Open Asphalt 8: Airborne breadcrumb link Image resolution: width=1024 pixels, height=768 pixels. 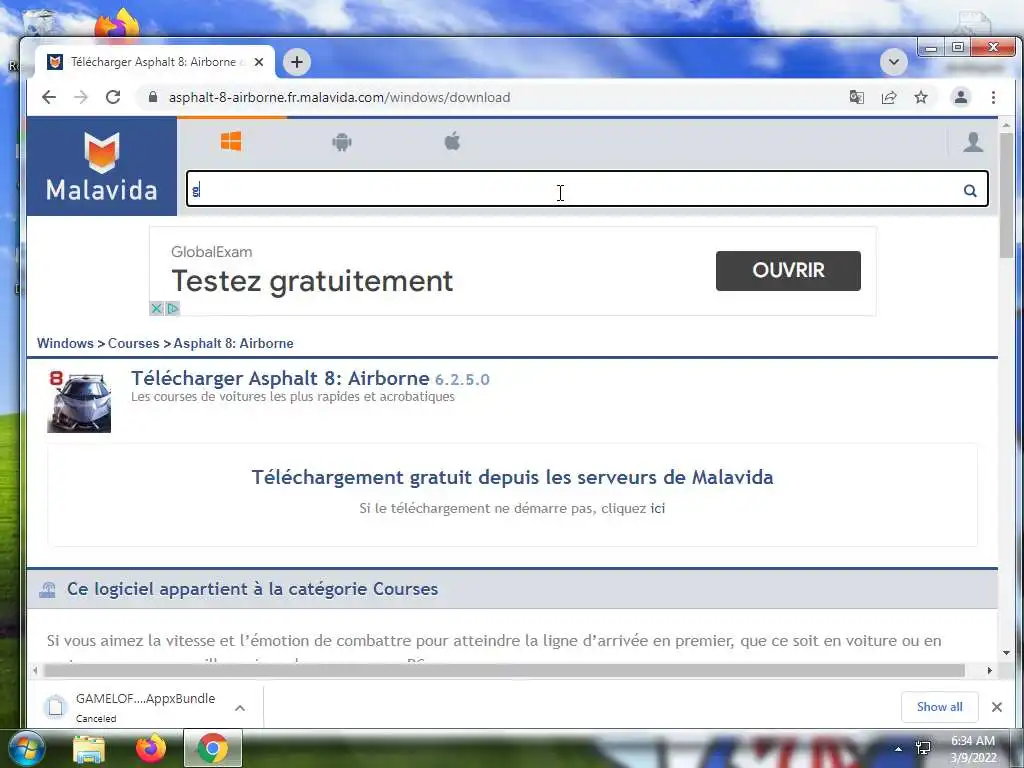click(233, 344)
